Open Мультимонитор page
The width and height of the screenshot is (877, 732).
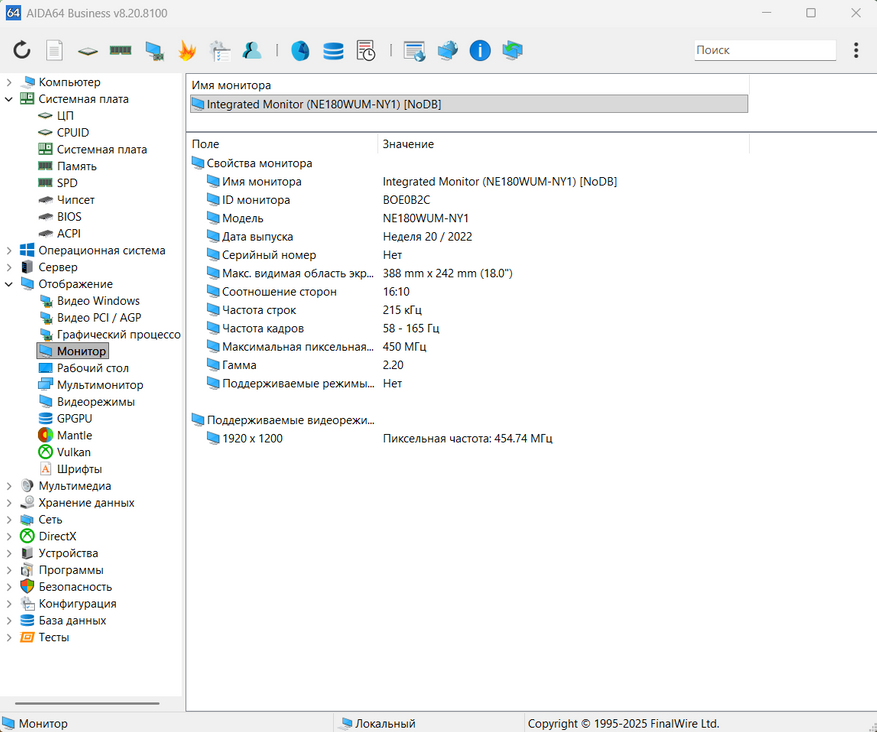tap(100, 385)
